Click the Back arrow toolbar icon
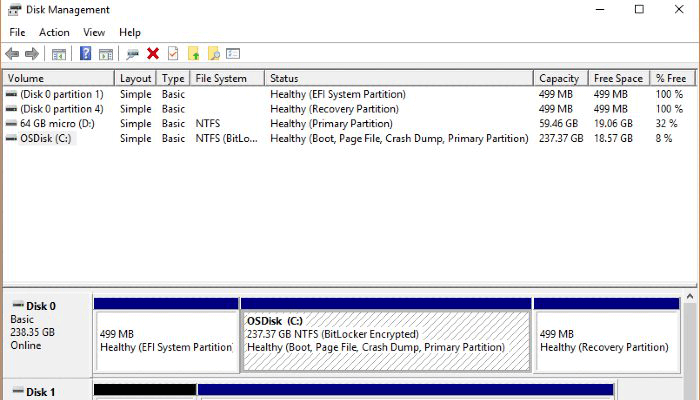The image size is (700, 400). click(x=12, y=54)
